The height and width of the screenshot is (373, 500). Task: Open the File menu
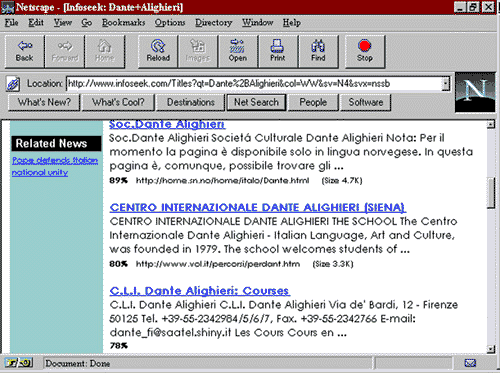[11, 23]
